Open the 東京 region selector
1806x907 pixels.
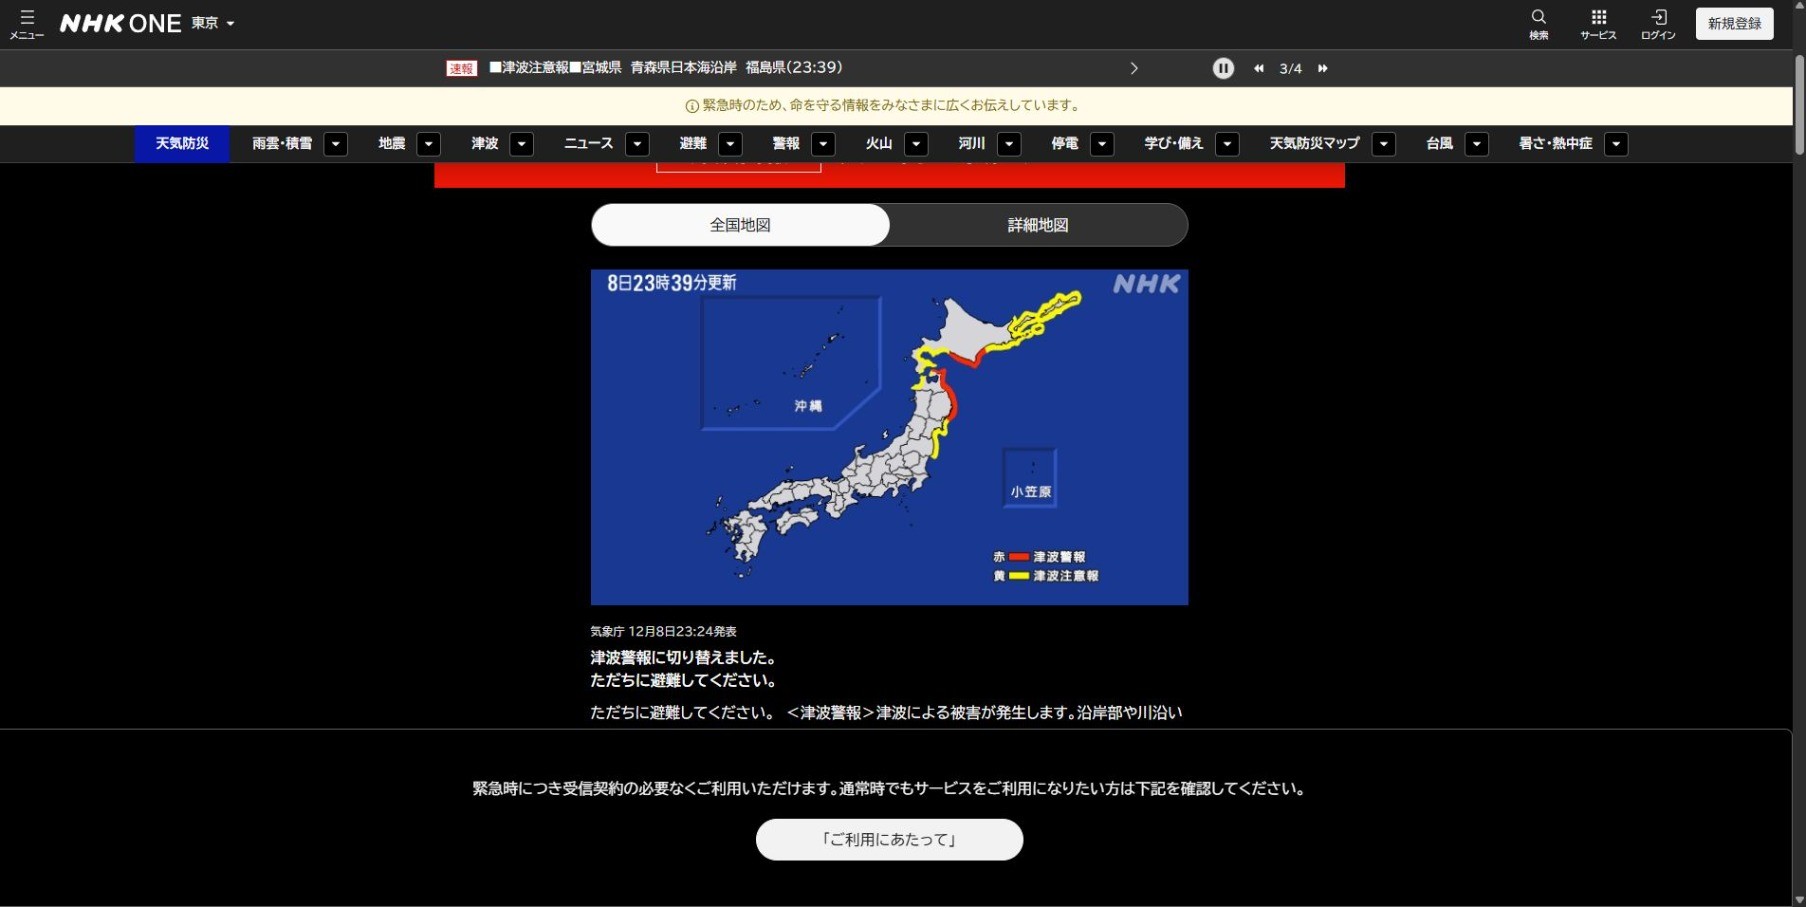213,23
